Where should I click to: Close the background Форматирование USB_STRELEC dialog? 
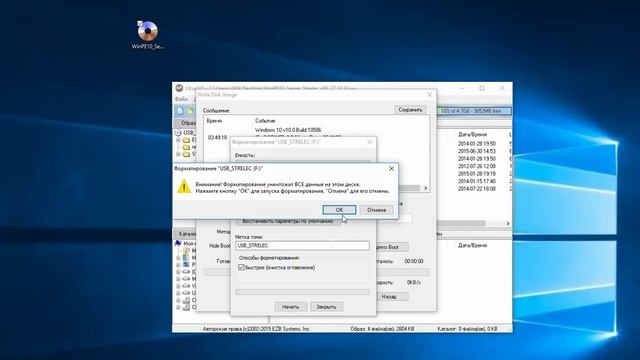point(369,142)
